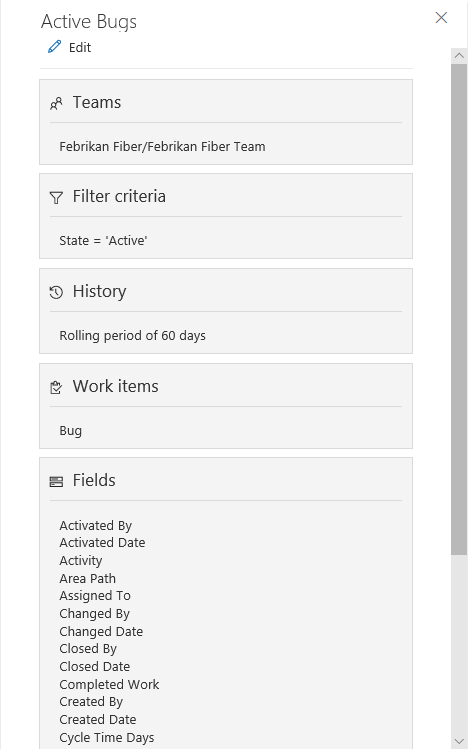Click the History clock icon

click(x=56, y=292)
